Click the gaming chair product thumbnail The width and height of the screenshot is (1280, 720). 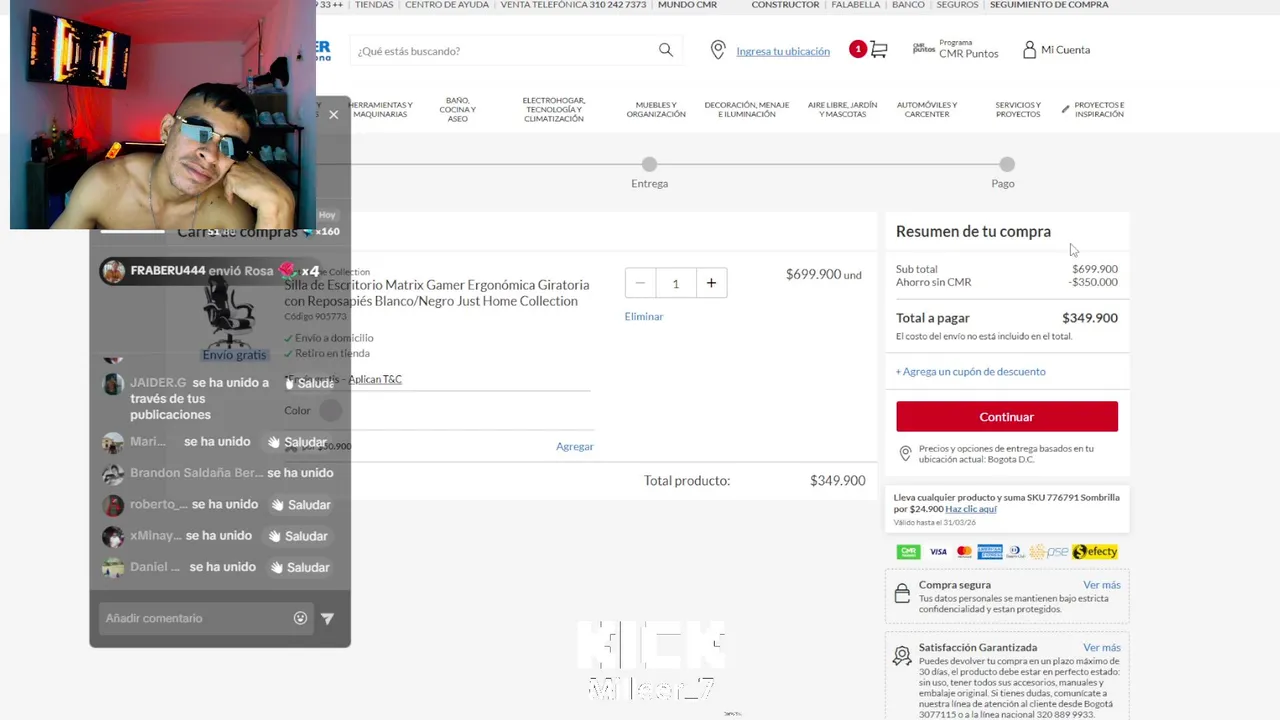(x=229, y=310)
